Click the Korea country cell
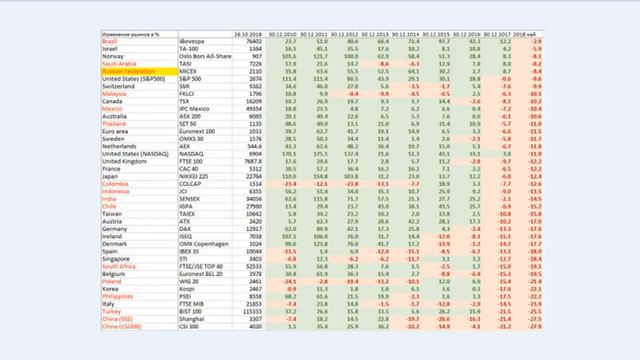 coord(140,289)
